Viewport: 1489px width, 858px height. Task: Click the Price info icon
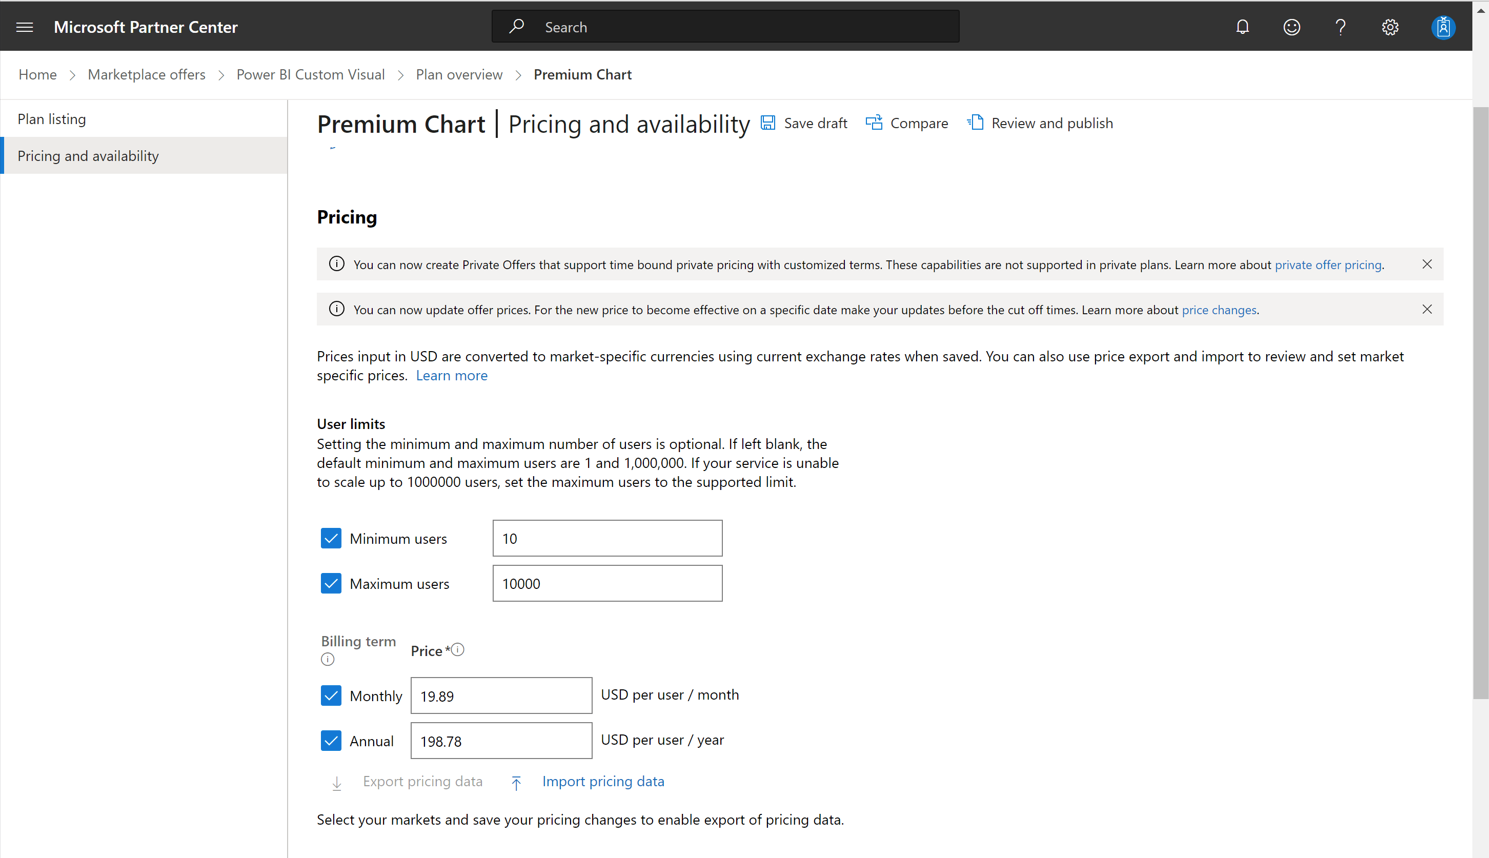coord(458,649)
